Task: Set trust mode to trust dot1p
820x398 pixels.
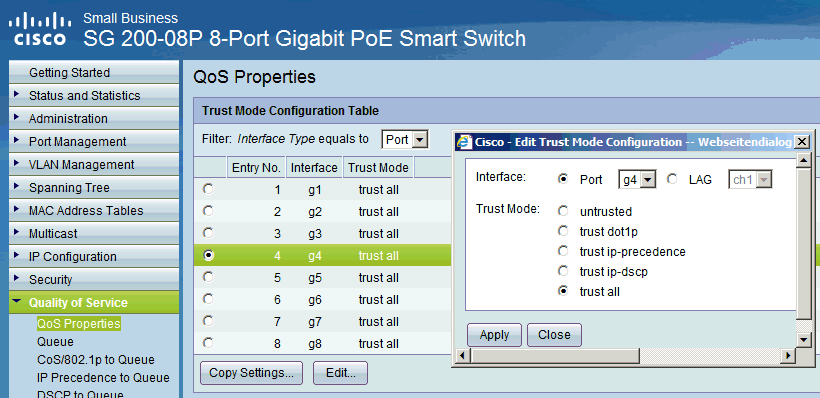Action: (563, 231)
